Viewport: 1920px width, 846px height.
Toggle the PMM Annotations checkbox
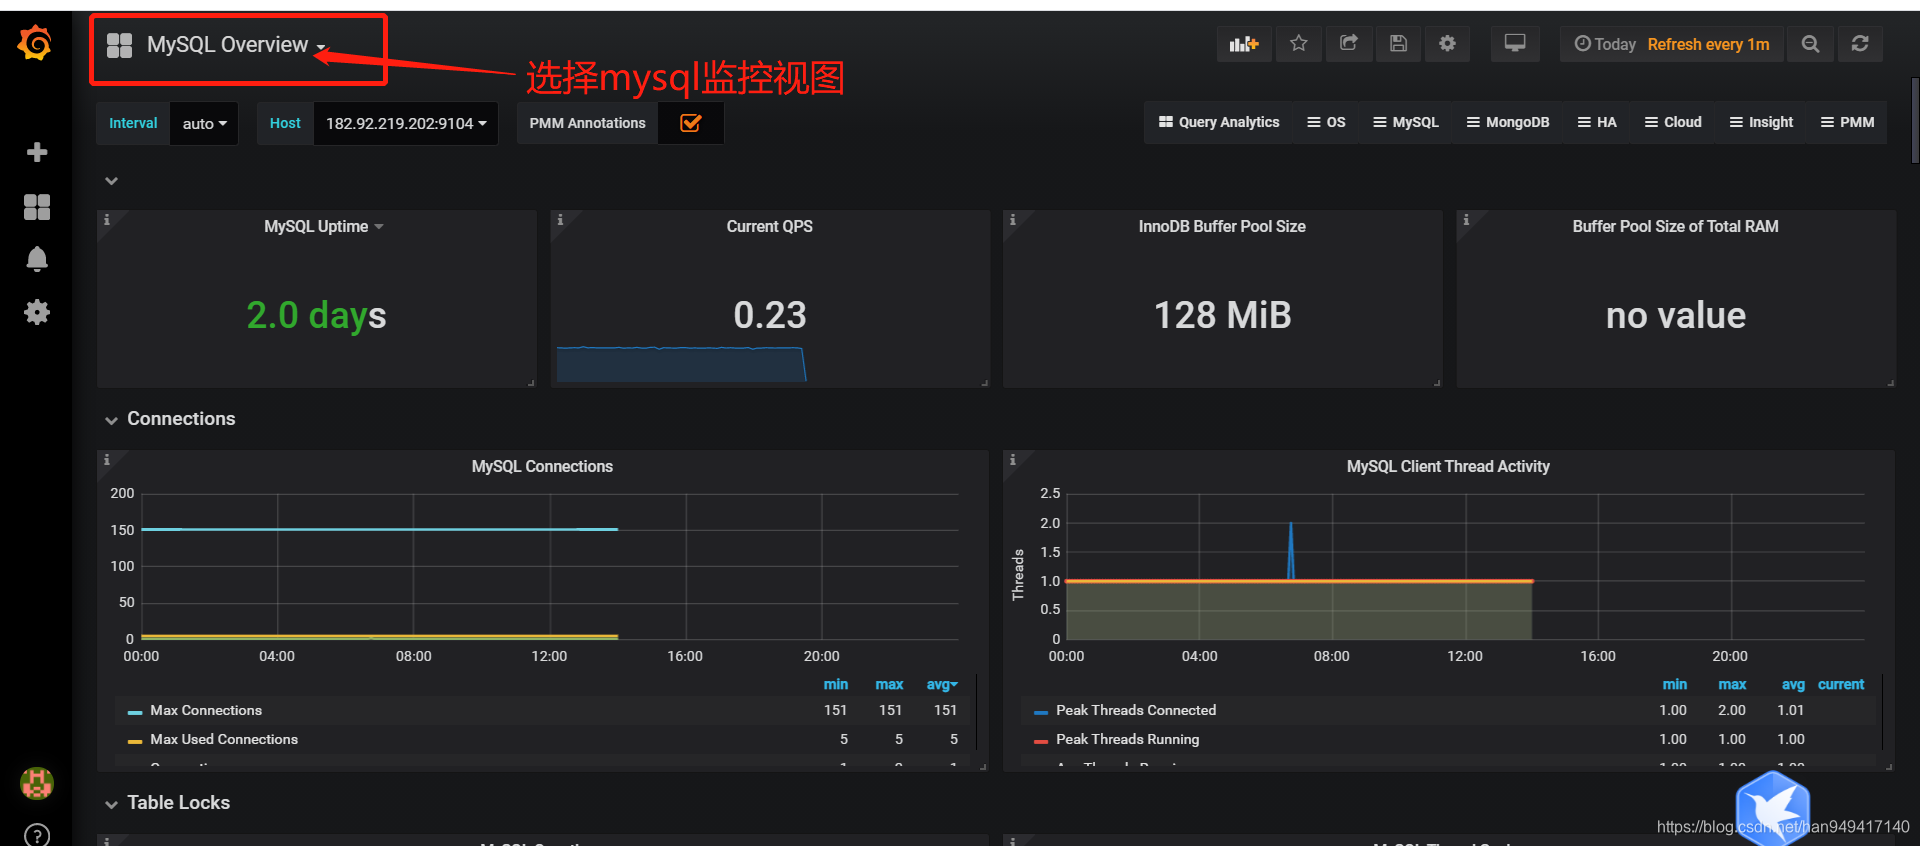tap(691, 123)
